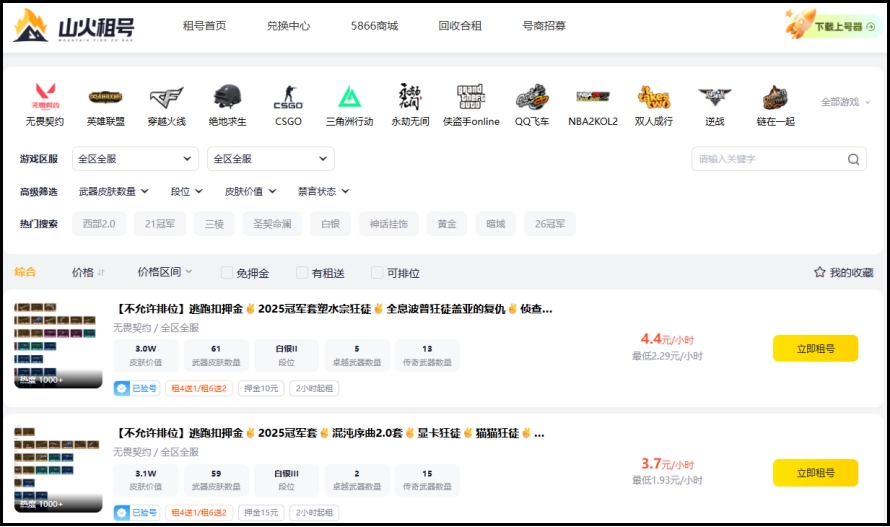This screenshot has width=890, height=527.
Task: Expand the 段位 filter
Action: 186,191
